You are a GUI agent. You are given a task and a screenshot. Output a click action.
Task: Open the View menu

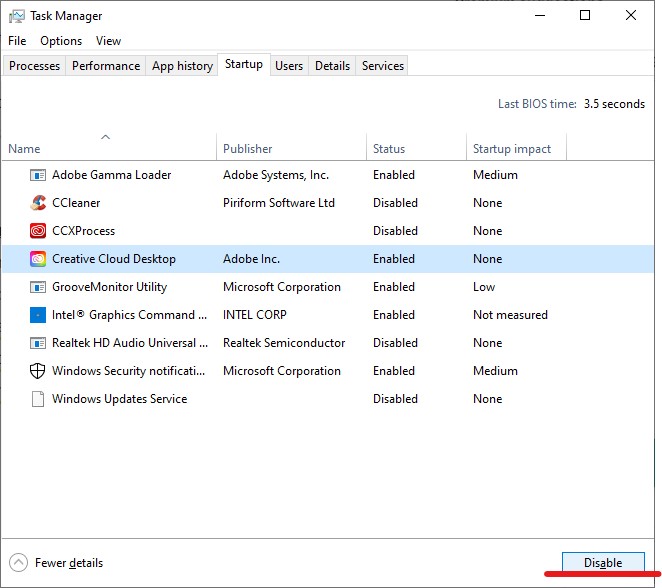pyautogui.click(x=108, y=41)
